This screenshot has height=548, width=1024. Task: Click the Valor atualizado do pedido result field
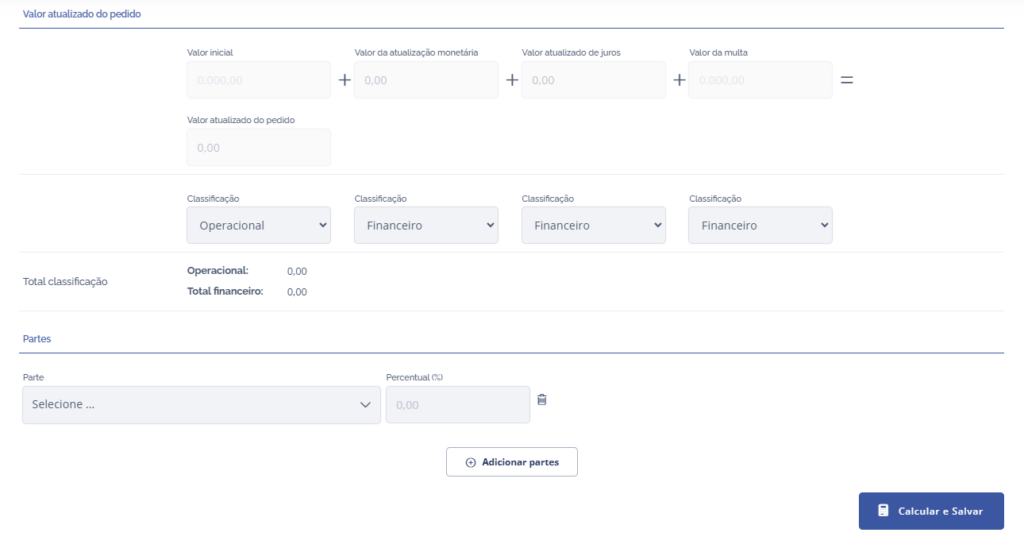click(x=258, y=147)
